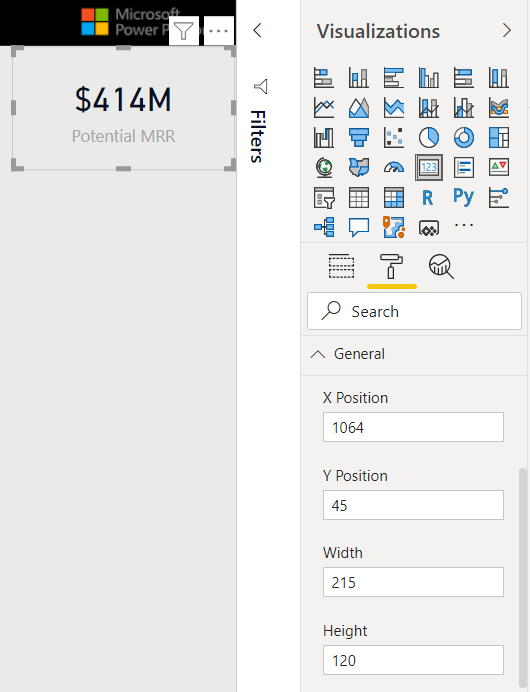Screen dimensions: 530x692
Task: Open the Fields well tab
Action: tap(342, 266)
